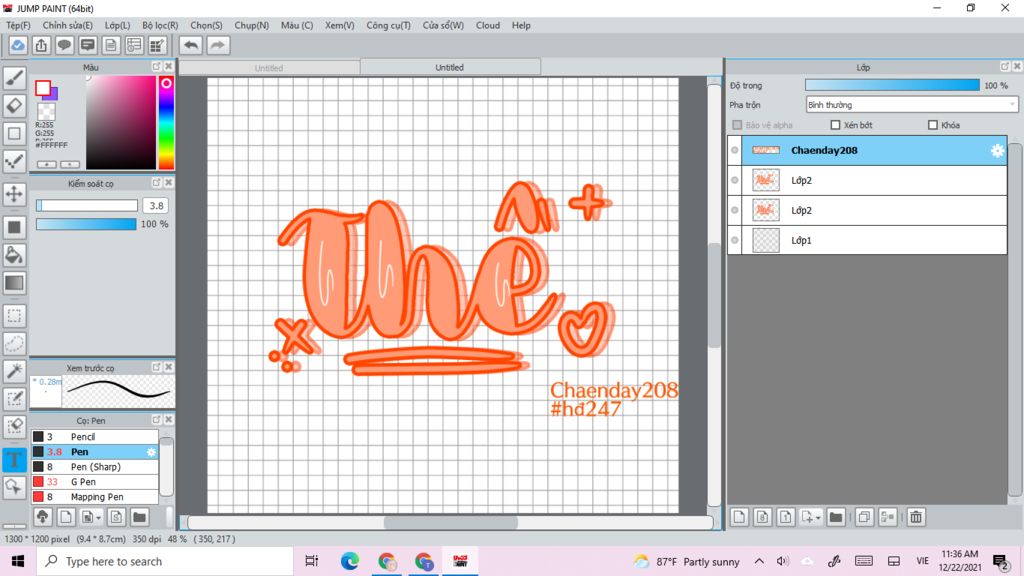Screen dimensions: 1024x576
Task: Toggle the Bảo vệ alpha checkbox
Action: 737,125
